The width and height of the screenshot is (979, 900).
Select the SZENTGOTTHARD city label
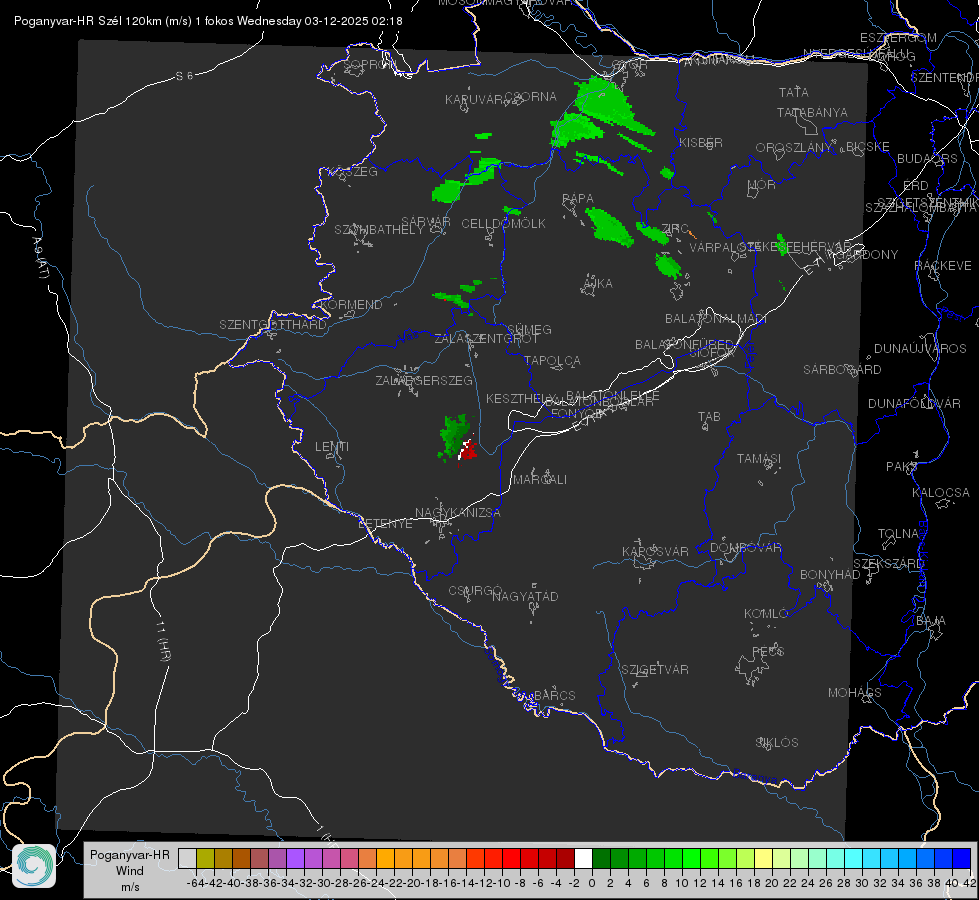tap(273, 325)
